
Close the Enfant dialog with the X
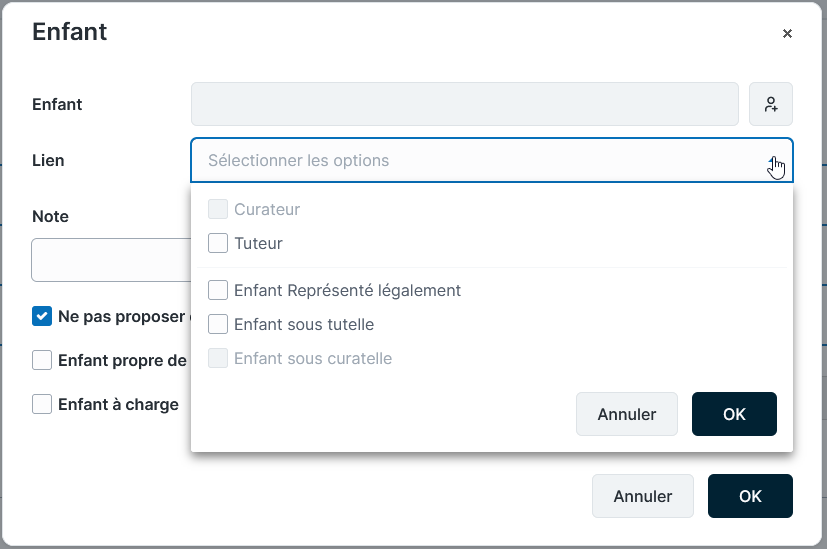pos(787,33)
